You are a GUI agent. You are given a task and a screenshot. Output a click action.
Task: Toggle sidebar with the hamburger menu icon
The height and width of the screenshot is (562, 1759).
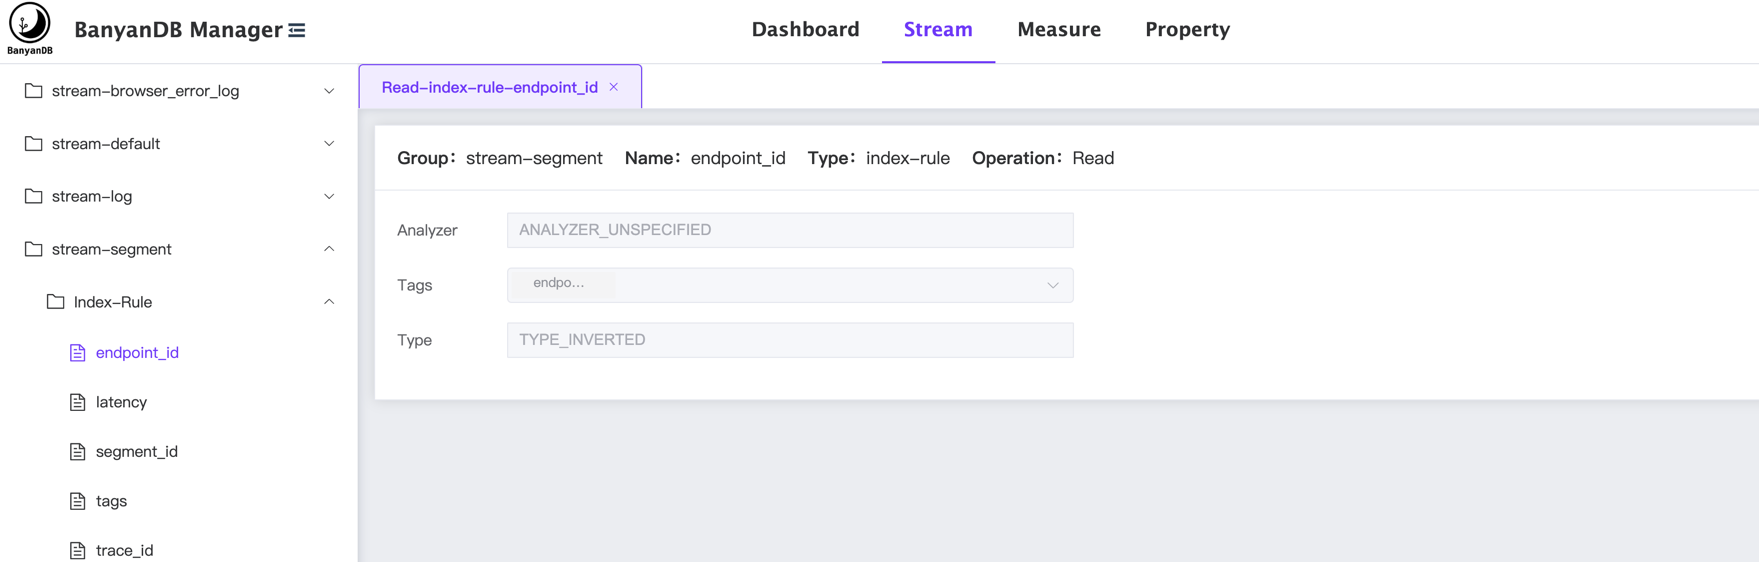point(297,30)
